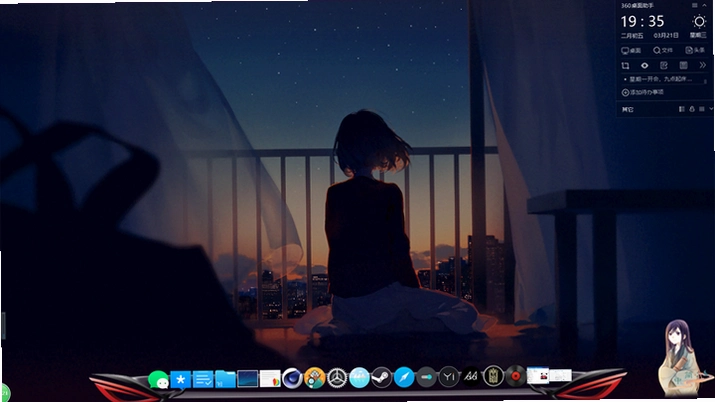Open WeChat from the dock
This screenshot has width=715, height=402.
tap(158, 380)
